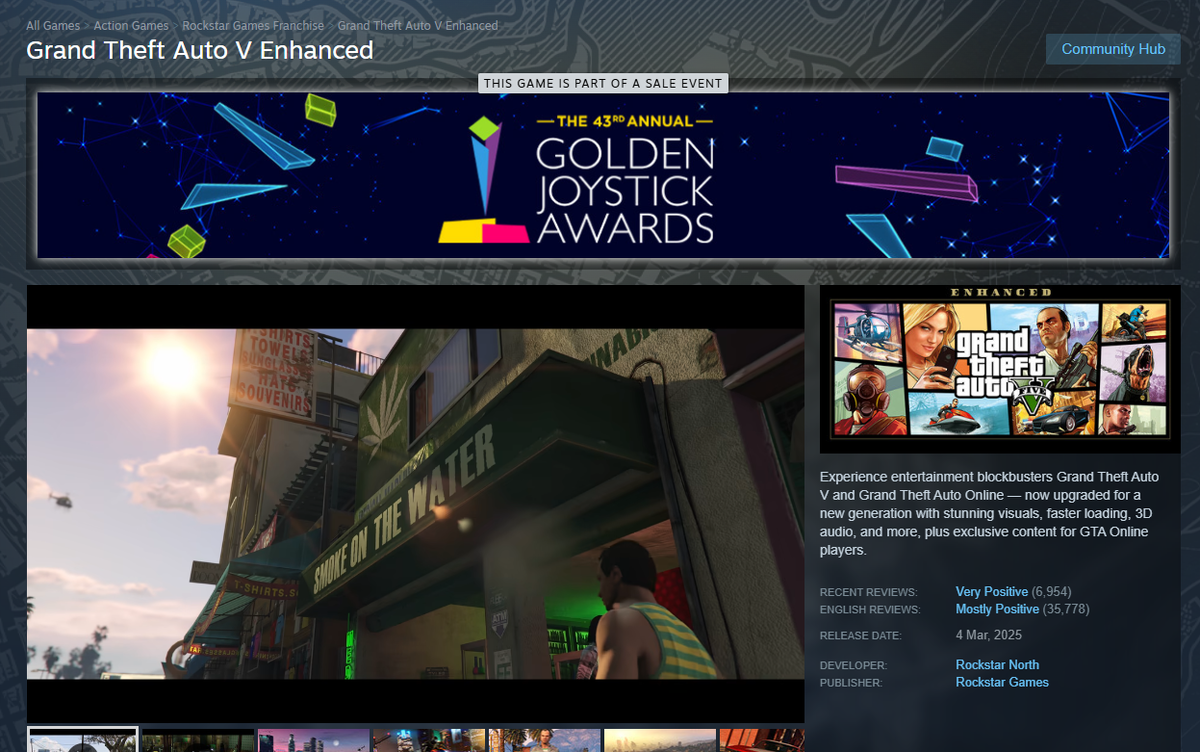Click the Grand Theft Auto V header artwork
This screenshot has height=752, width=1200.
(x=1000, y=368)
